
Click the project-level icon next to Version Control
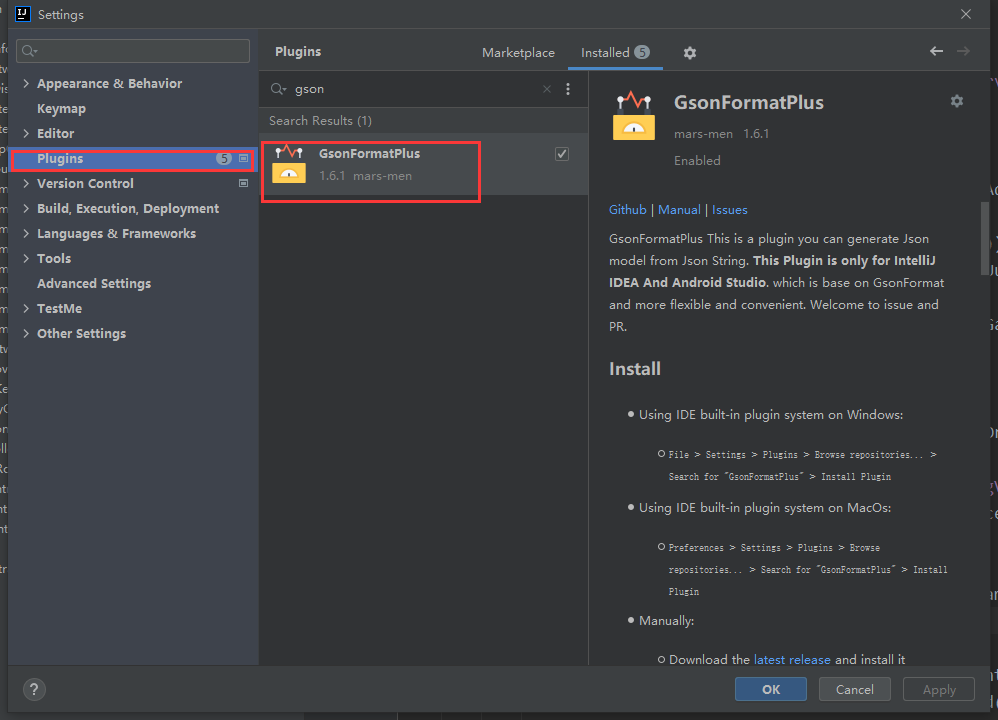(x=243, y=183)
